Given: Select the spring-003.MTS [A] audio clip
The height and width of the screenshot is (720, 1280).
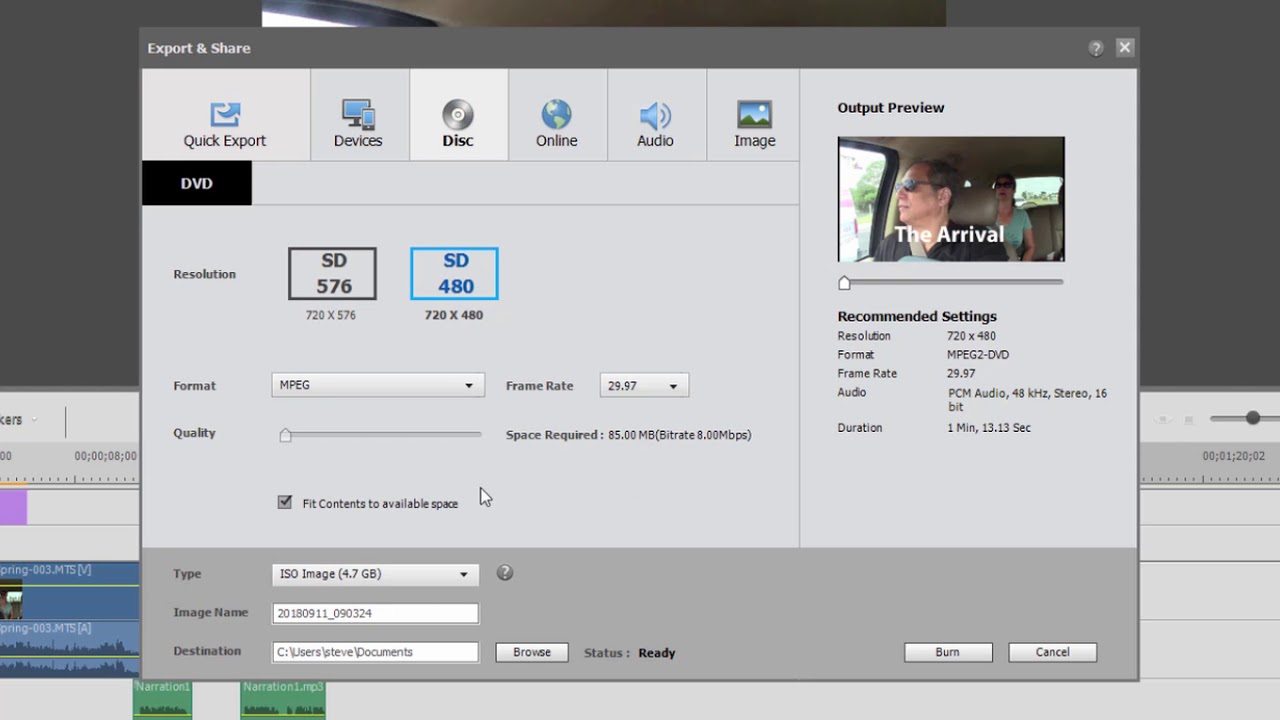Looking at the screenshot, I should point(70,648).
